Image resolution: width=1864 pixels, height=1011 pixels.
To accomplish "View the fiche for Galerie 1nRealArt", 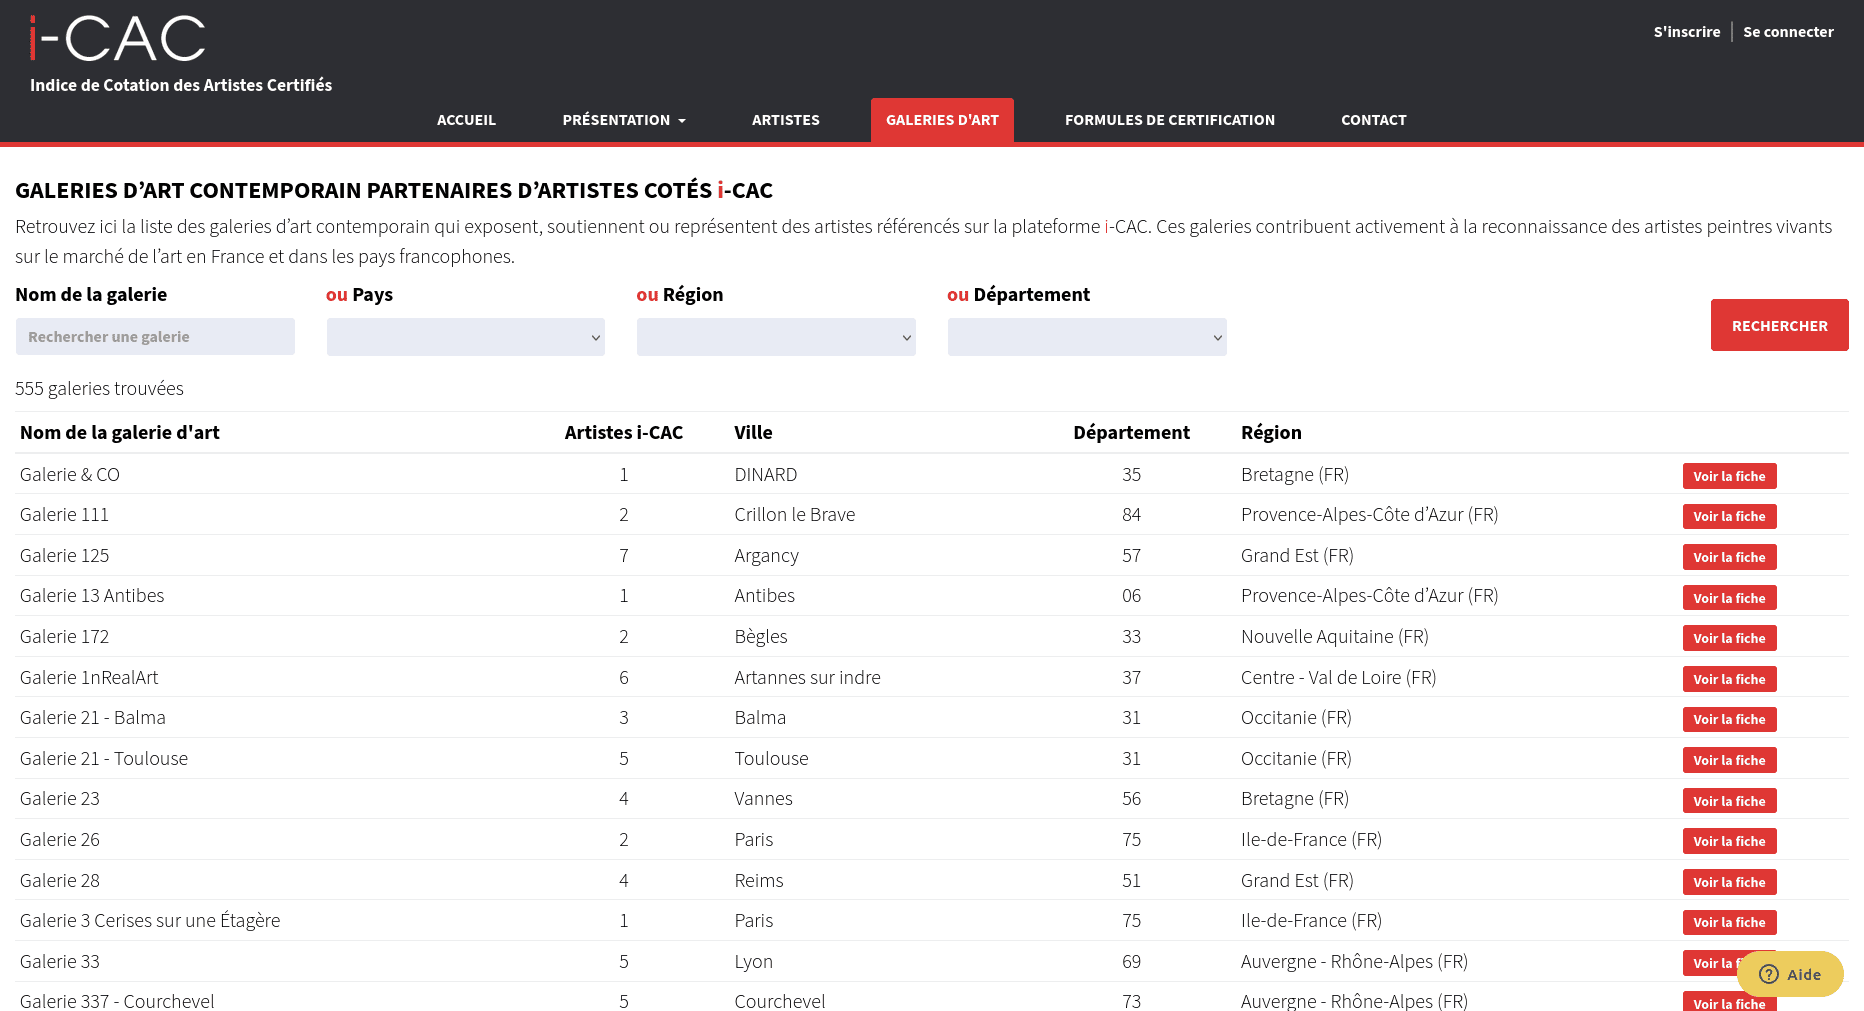I will 1729,679.
